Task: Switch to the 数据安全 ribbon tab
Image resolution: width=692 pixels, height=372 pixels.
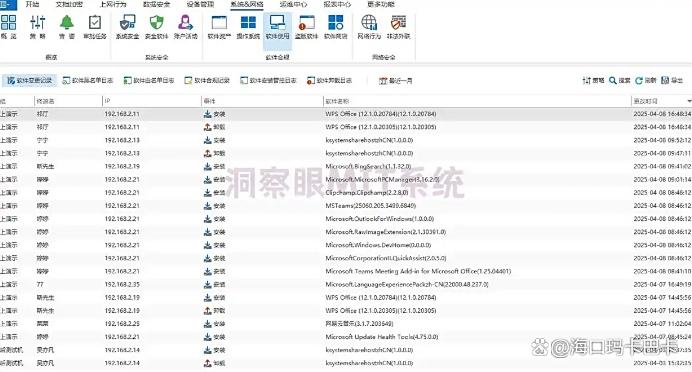Action: (x=157, y=4)
